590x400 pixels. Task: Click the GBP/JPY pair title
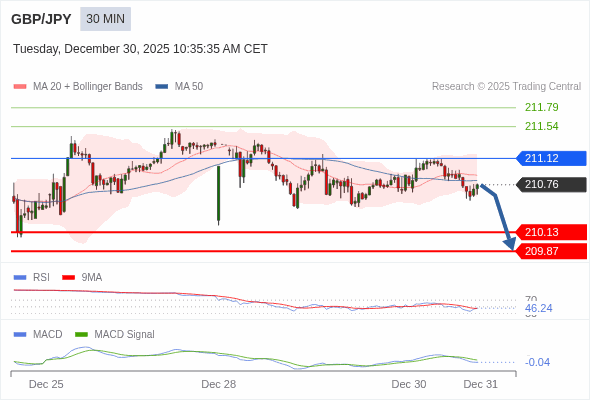pos(41,19)
